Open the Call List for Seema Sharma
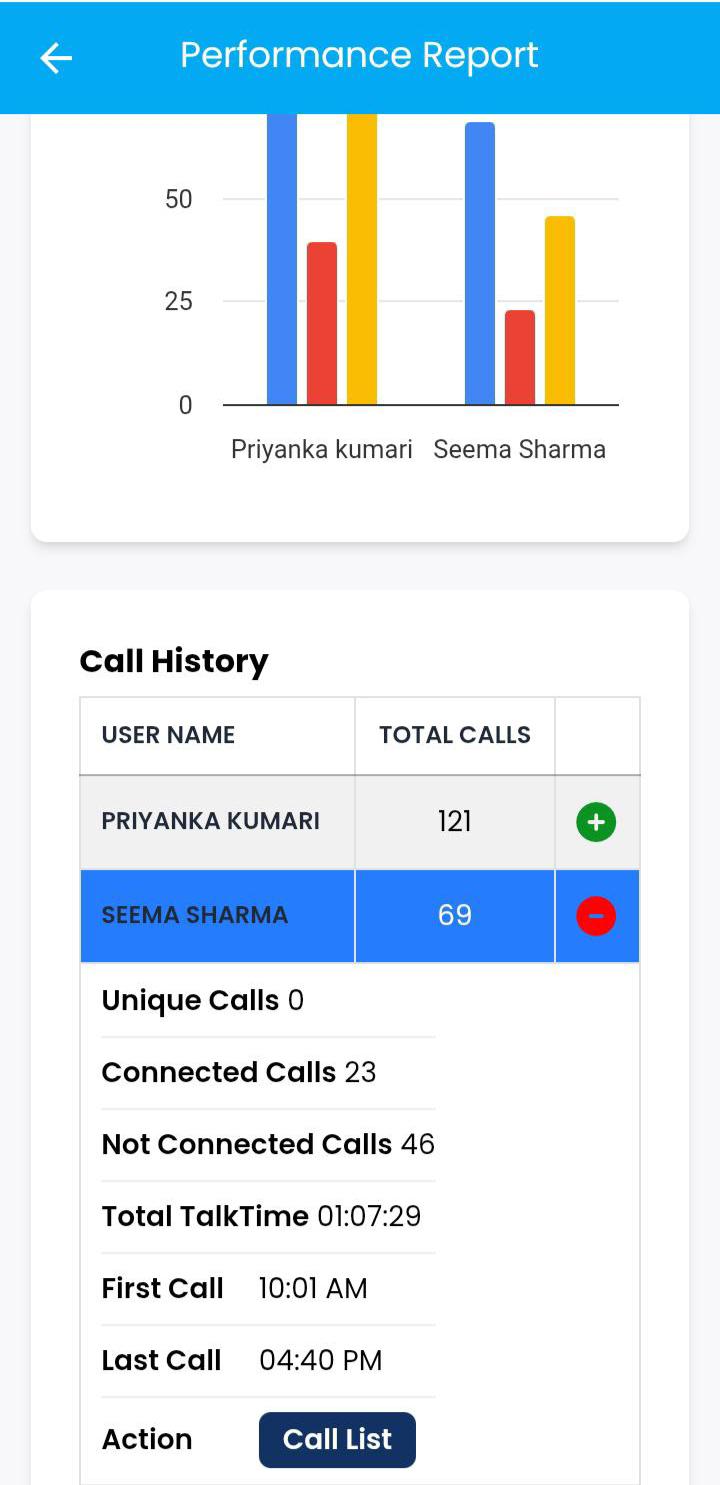The height and width of the screenshot is (1485, 720). click(x=337, y=1439)
